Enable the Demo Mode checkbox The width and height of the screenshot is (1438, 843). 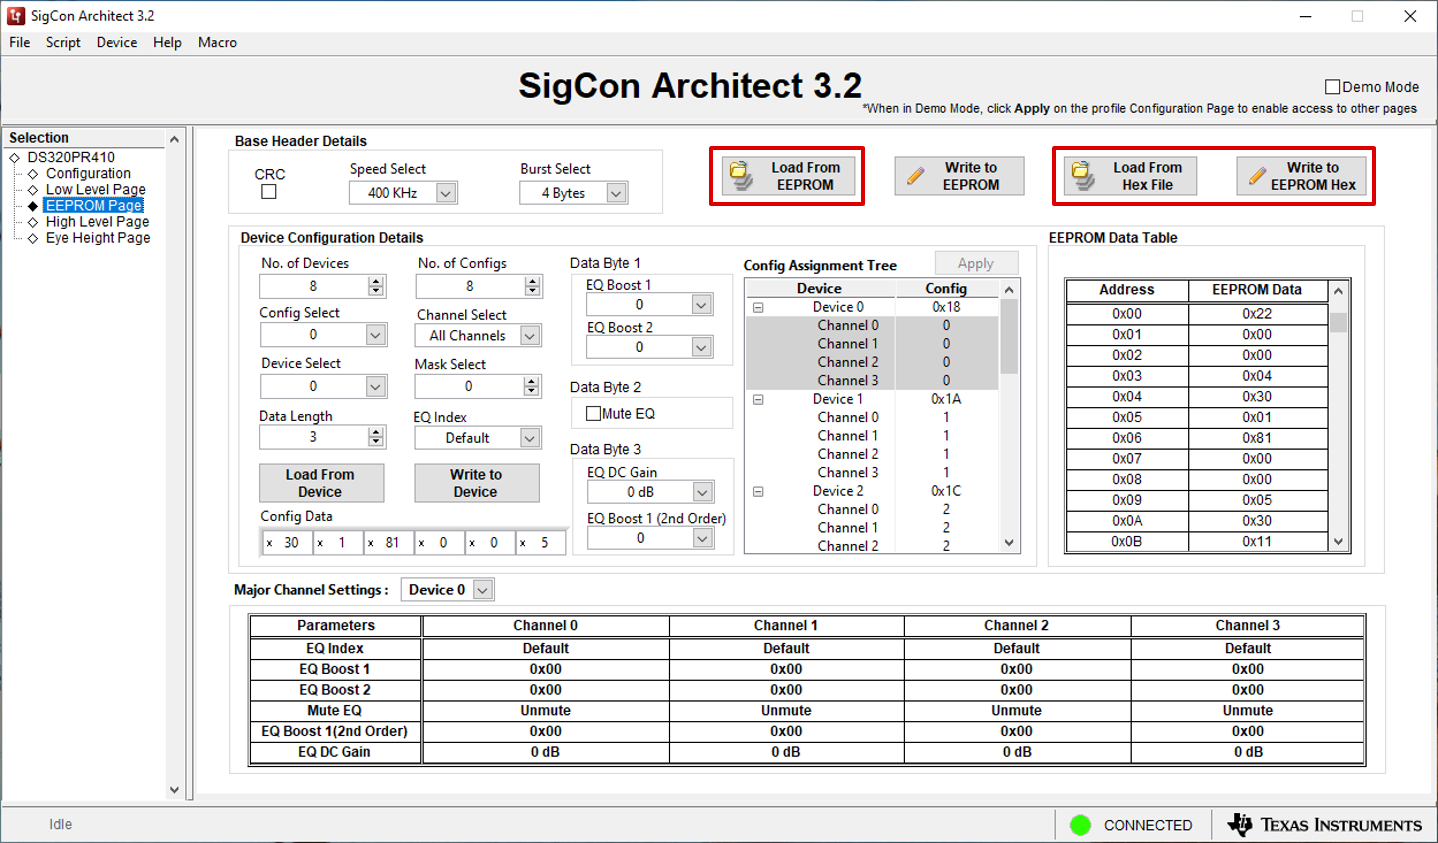coord(1332,87)
